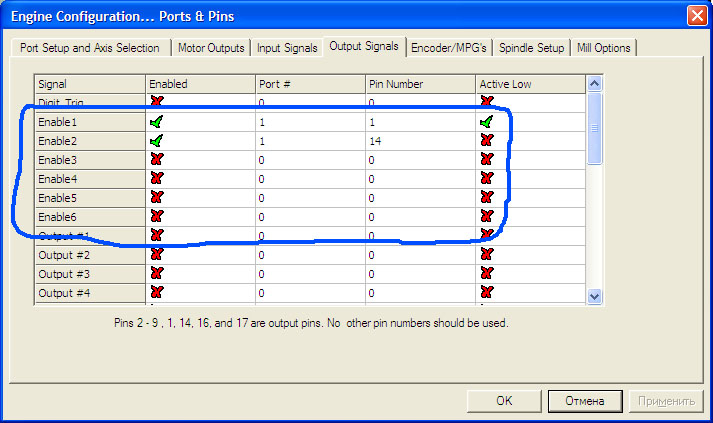The height and width of the screenshot is (423, 713).
Task: Edit Port # cell for Enable3
Action: (311, 160)
